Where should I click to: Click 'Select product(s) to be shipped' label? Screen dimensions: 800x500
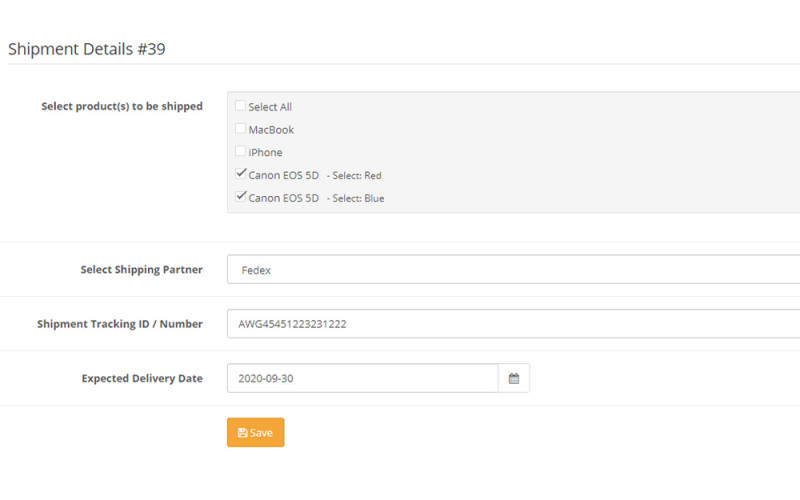coord(122,106)
